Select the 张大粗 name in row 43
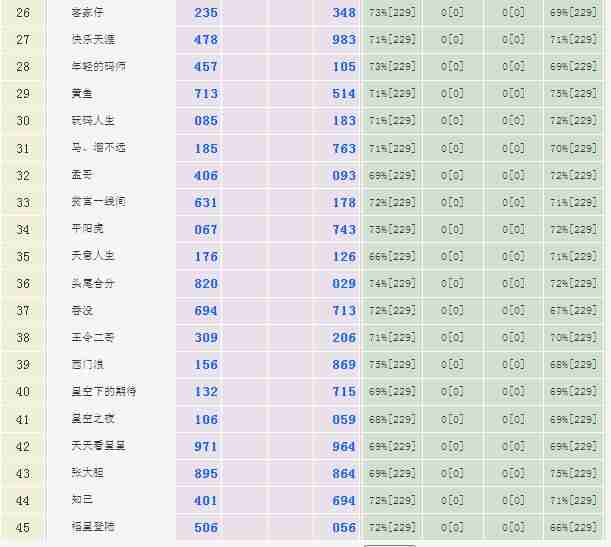611x547 pixels. tap(89, 473)
